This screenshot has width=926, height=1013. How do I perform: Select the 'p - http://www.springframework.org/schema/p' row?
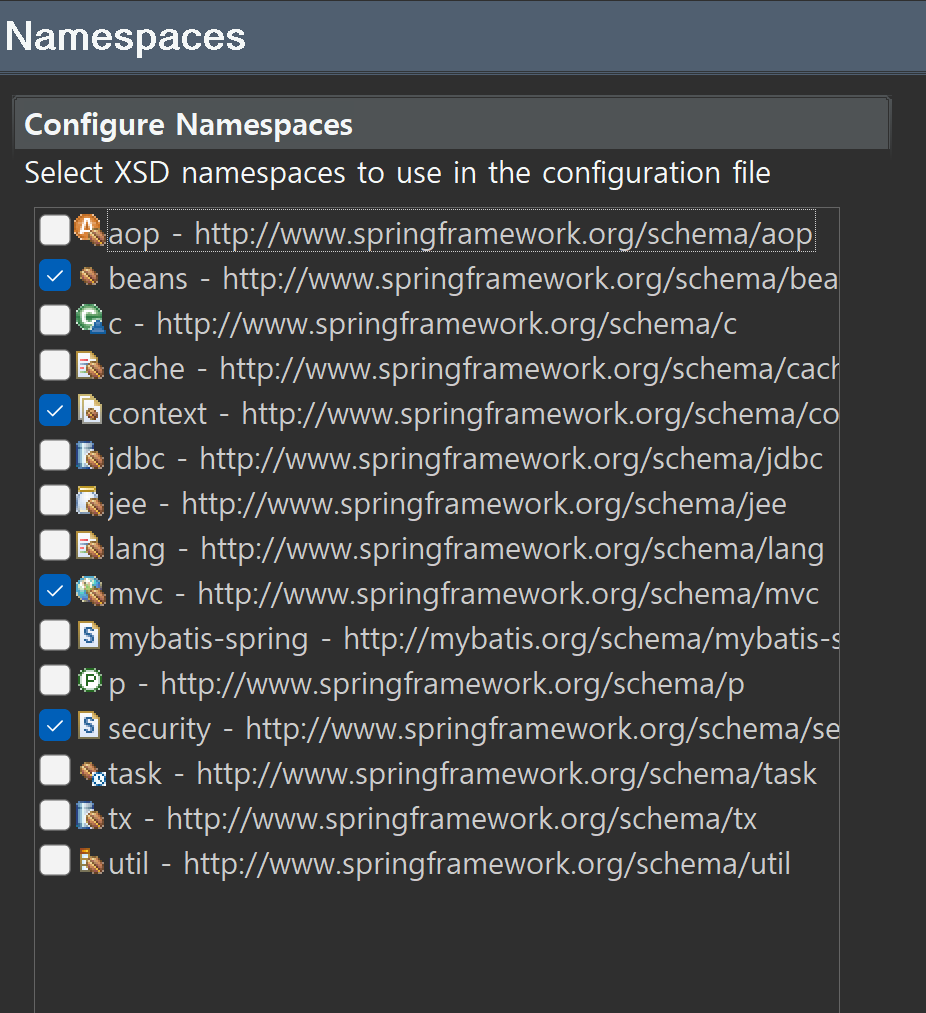pyautogui.click(x=426, y=684)
